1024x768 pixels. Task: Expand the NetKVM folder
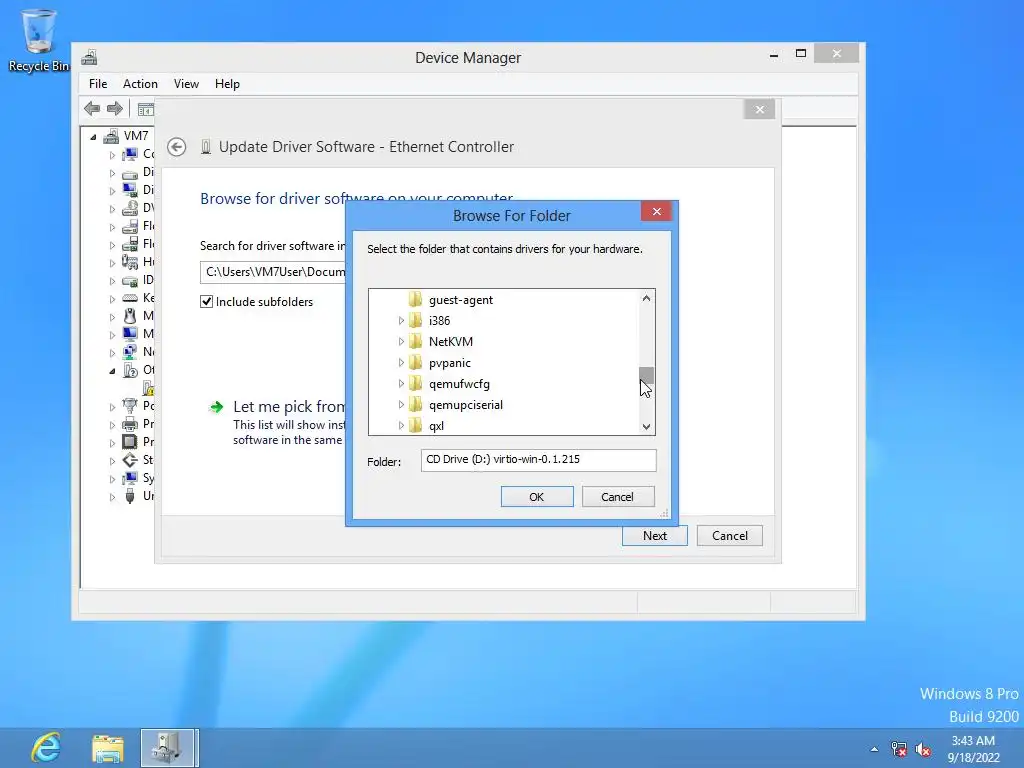pos(401,342)
